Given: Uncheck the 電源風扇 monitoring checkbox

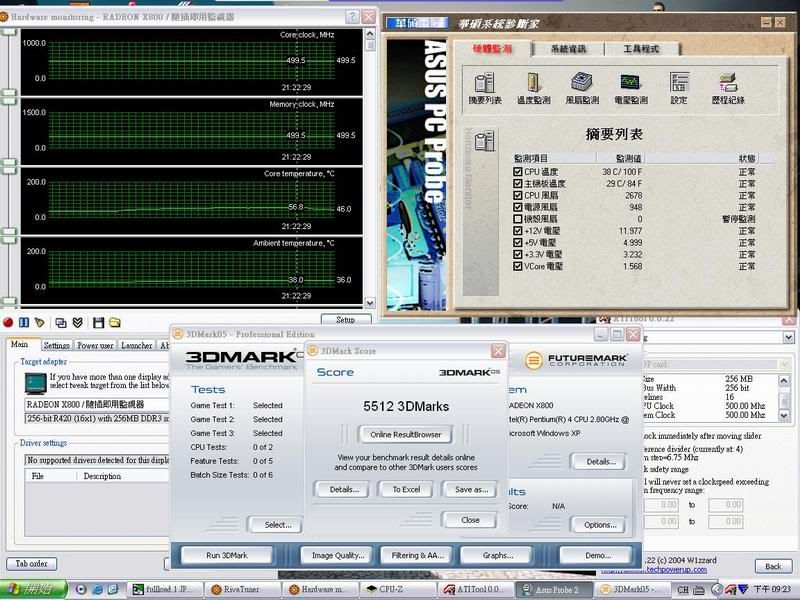Looking at the screenshot, I should pos(517,207).
